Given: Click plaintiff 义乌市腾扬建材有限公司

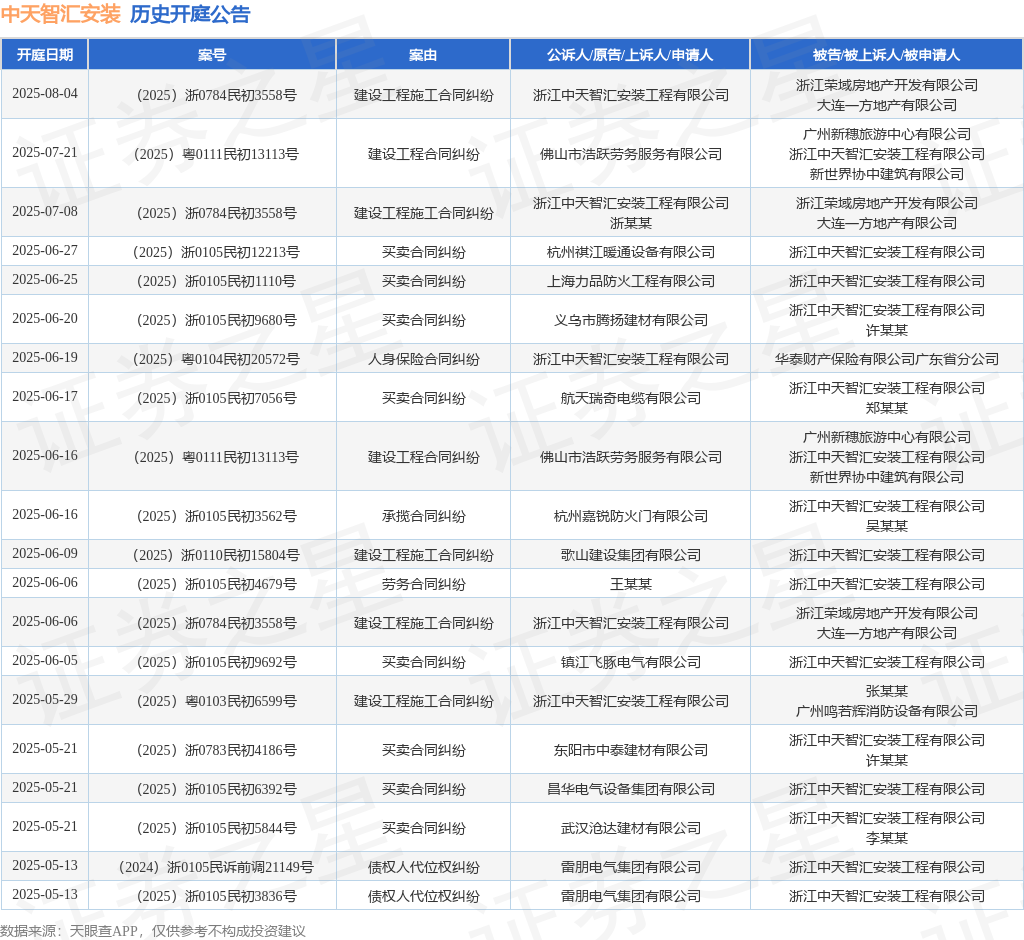Looking at the screenshot, I should pyautogui.click(x=630, y=320).
